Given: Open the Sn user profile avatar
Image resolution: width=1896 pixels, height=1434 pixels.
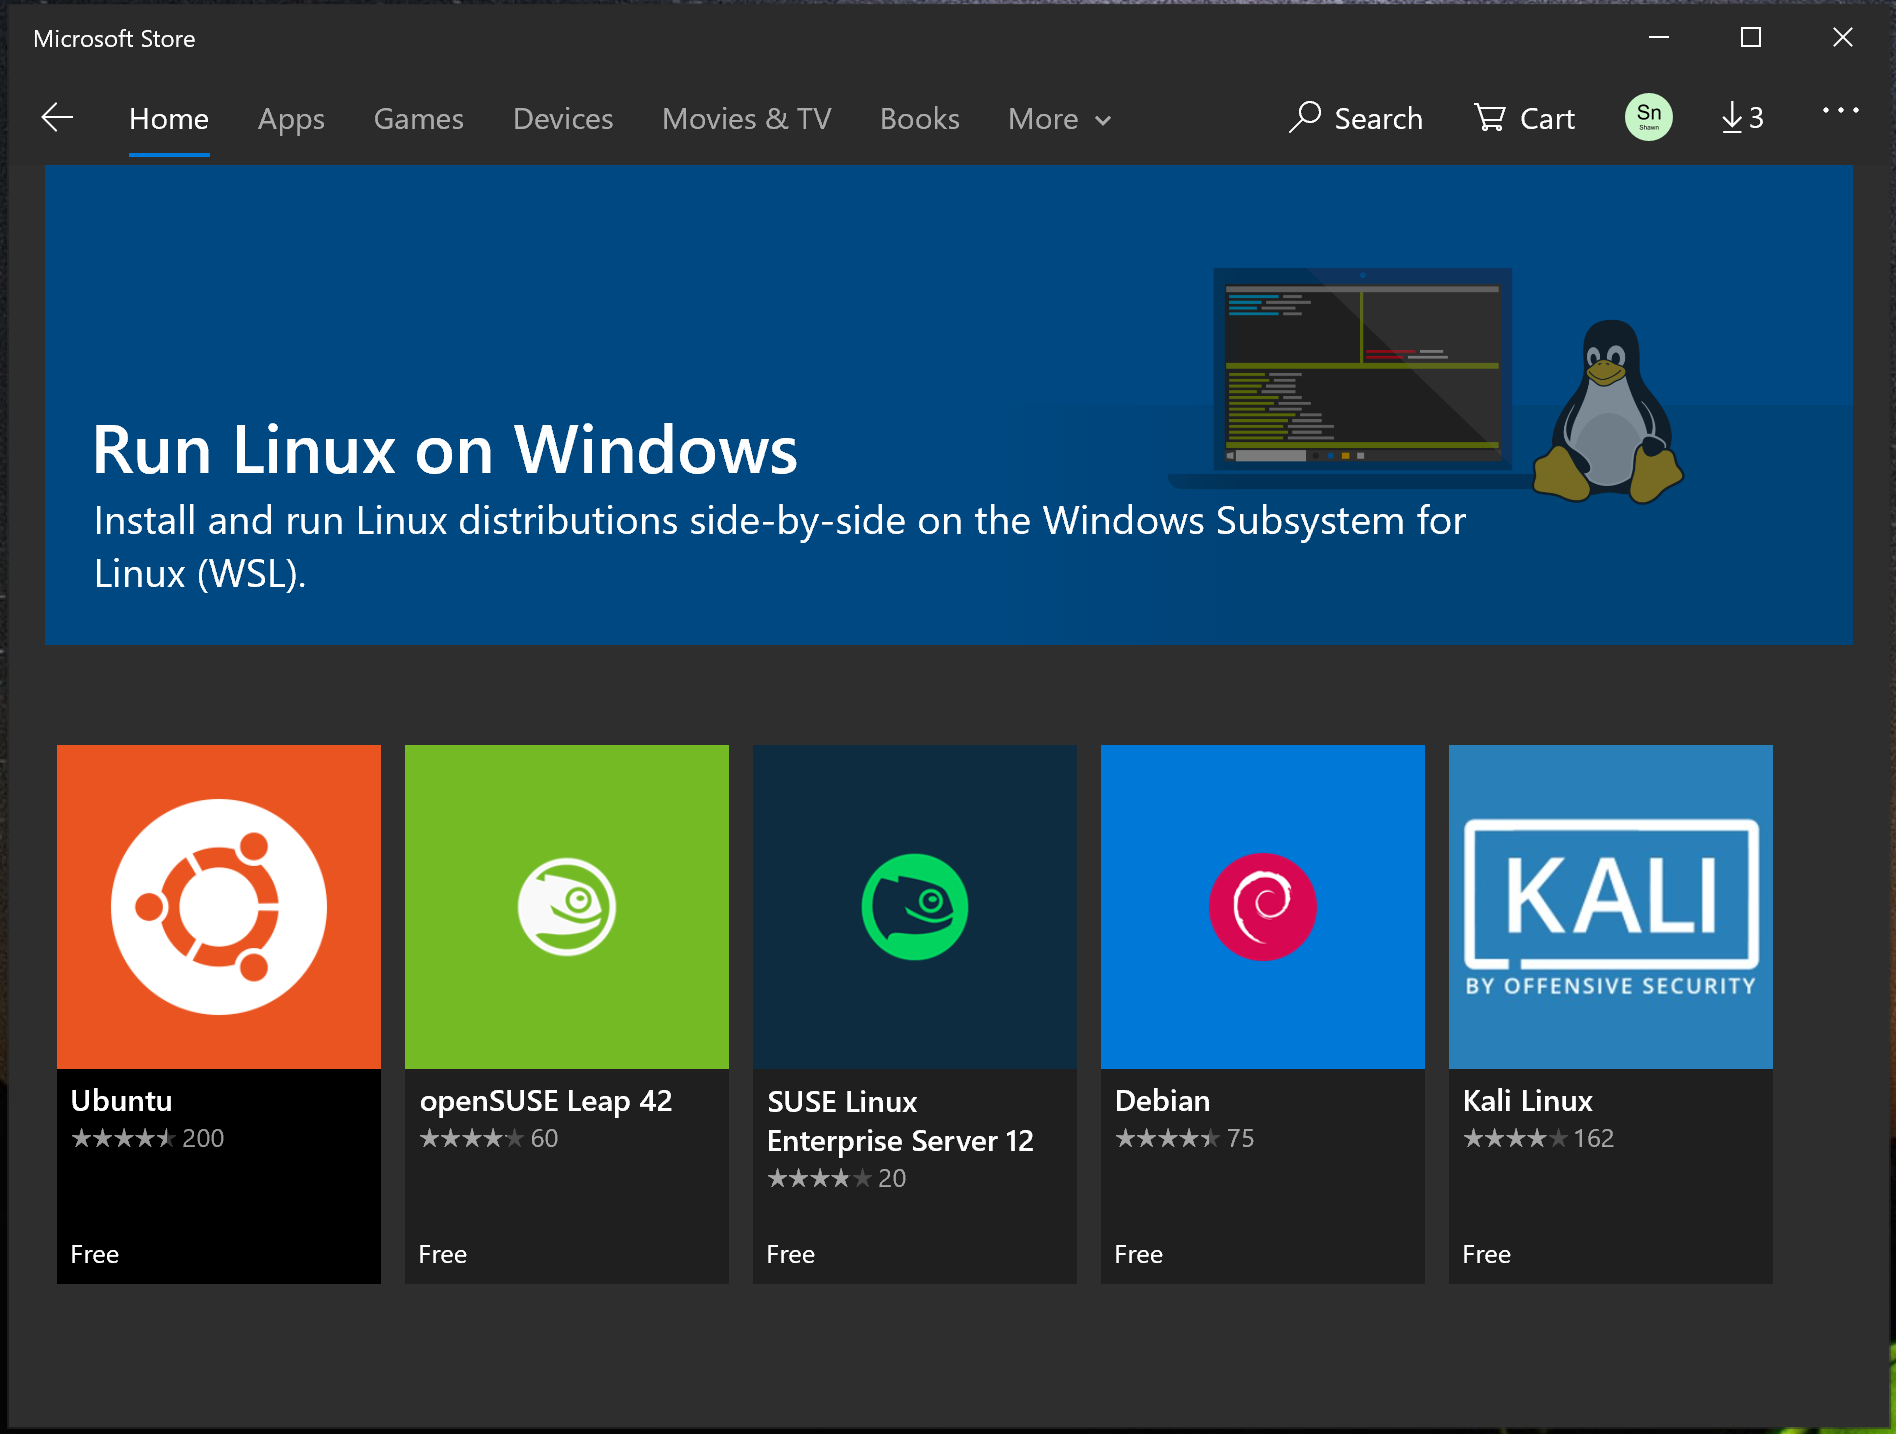Looking at the screenshot, I should [1648, 117].
